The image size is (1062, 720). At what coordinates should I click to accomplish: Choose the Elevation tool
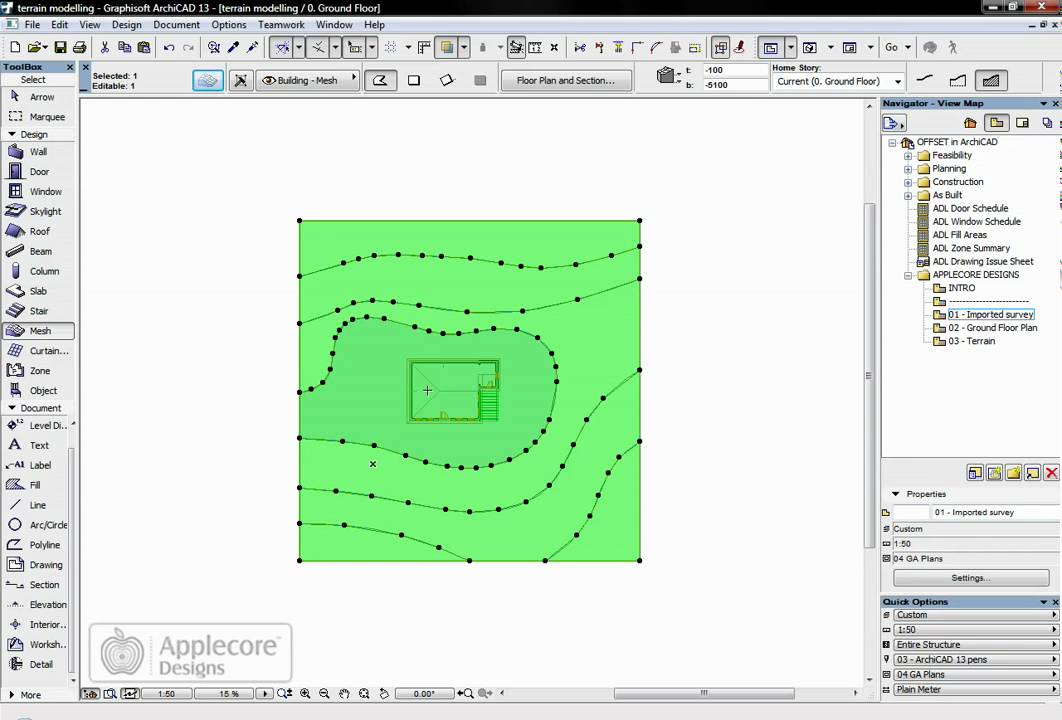coord(37,604)
